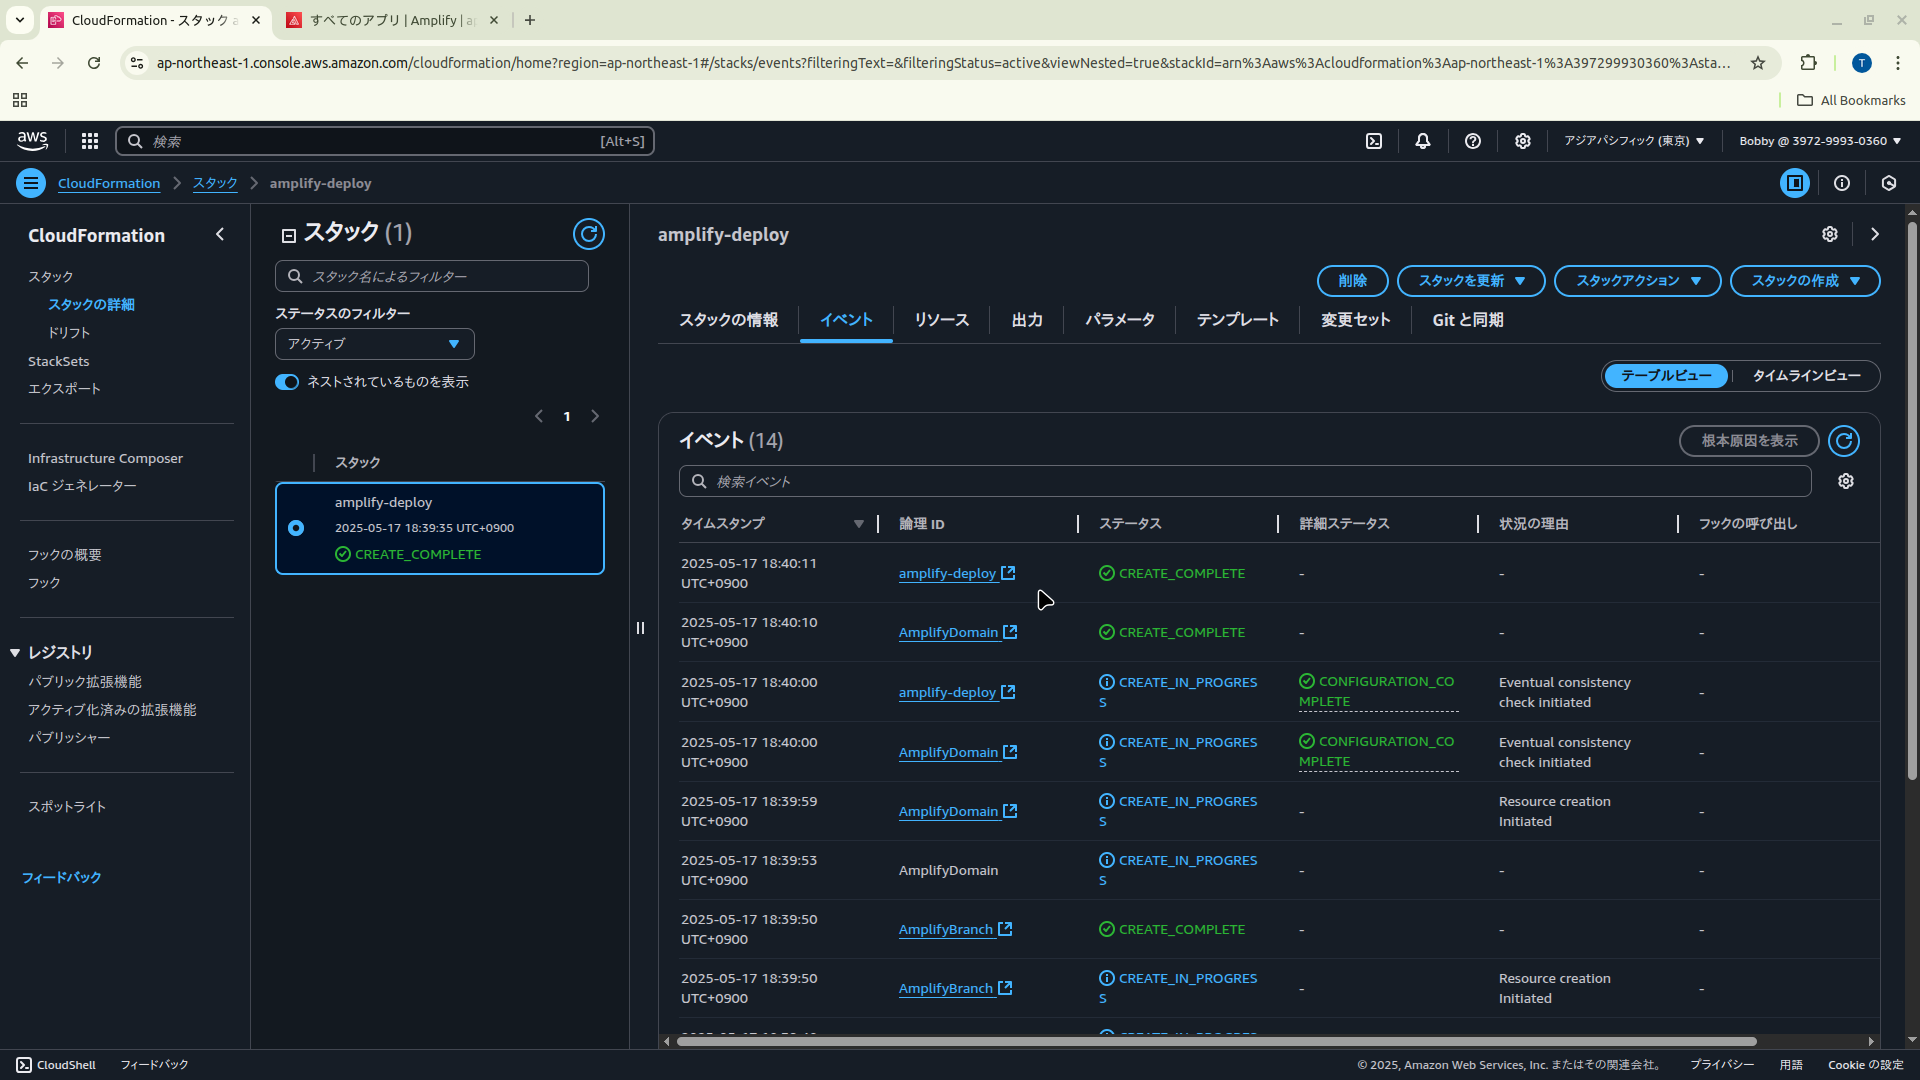The height and width of the screenshot is (1080, 1920).
Task: Click the delete stack button
Action: click(1352, 281)
